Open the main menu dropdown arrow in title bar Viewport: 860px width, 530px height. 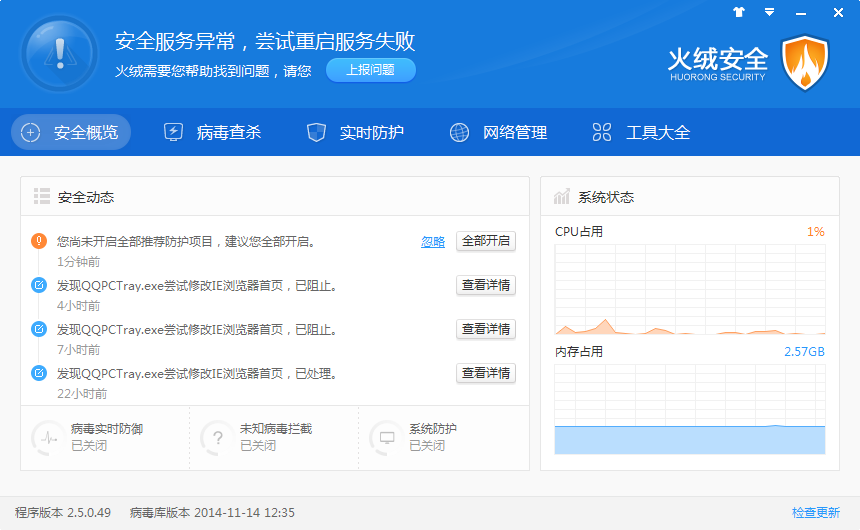tap(769, 13)
